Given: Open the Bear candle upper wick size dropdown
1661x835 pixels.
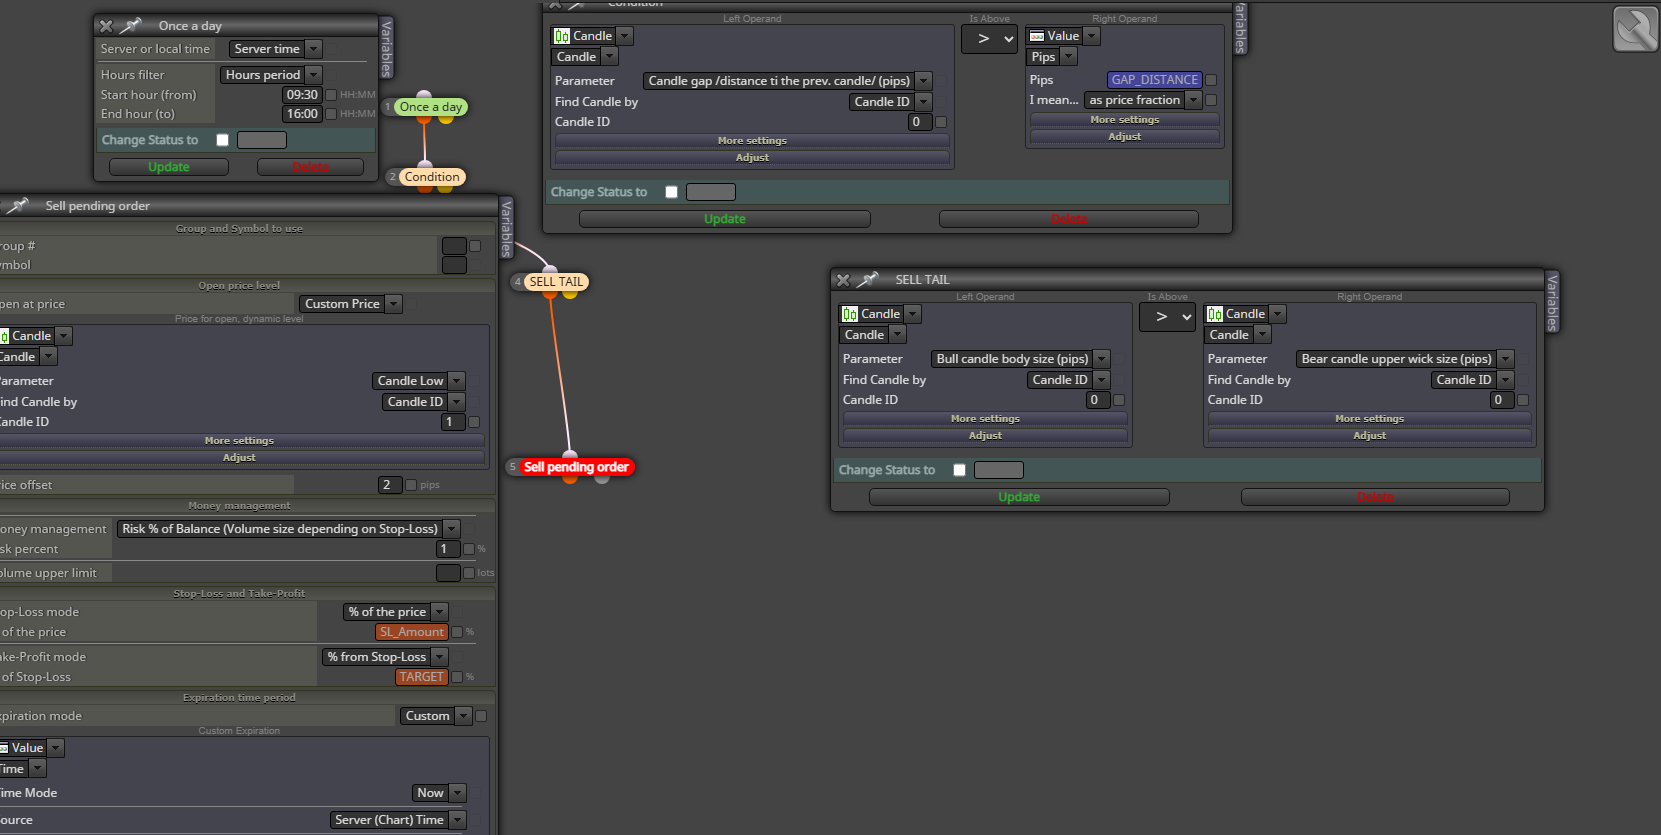Looking at the screenshot, I should (x=1405, y=359).
